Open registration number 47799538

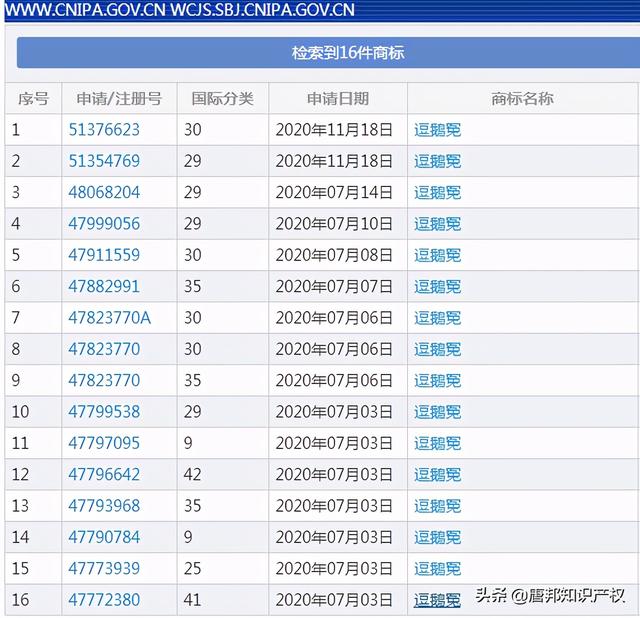tap(104, 411)
